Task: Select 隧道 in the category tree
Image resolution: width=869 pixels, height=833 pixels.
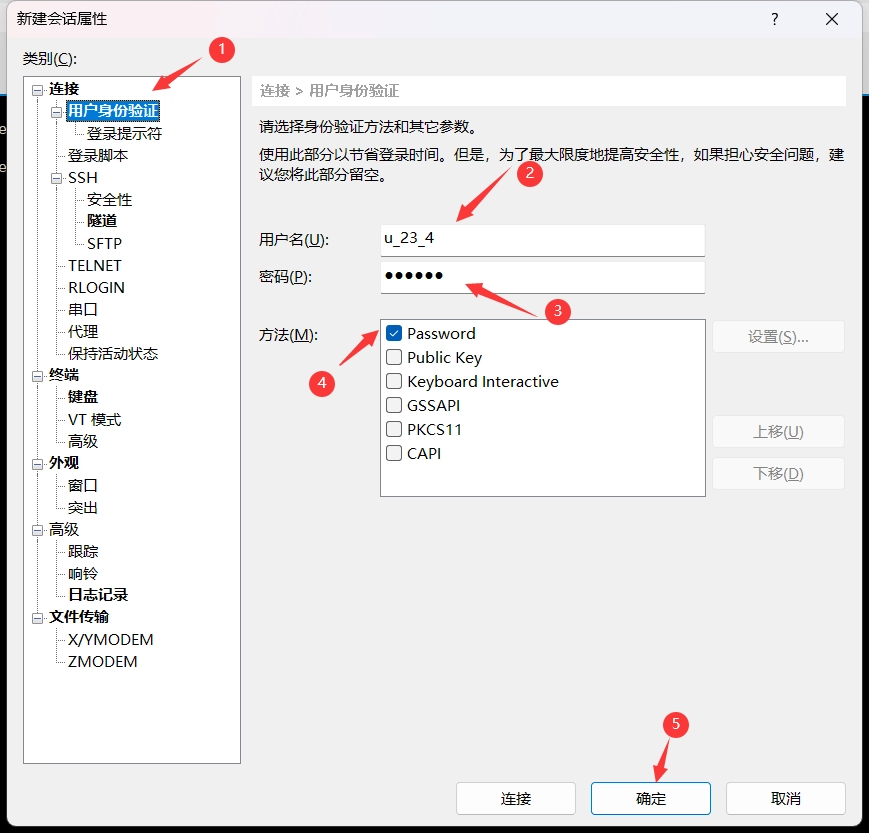Action: point(102,221)
